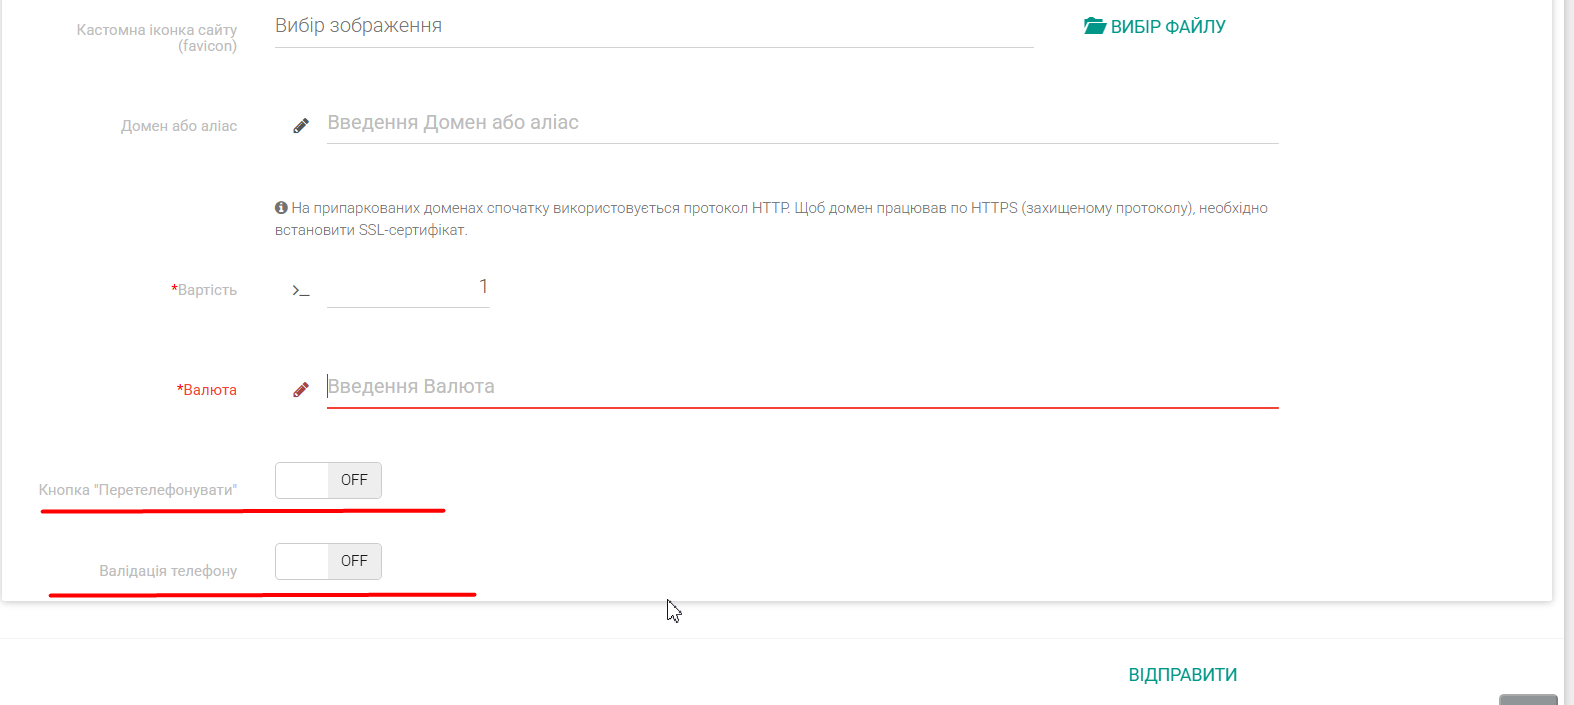The width and height of the screenshot is (1574, 705).
Task: Enable the Кнопка "Перетелефонувати" toggle
Action: (328, 480)
